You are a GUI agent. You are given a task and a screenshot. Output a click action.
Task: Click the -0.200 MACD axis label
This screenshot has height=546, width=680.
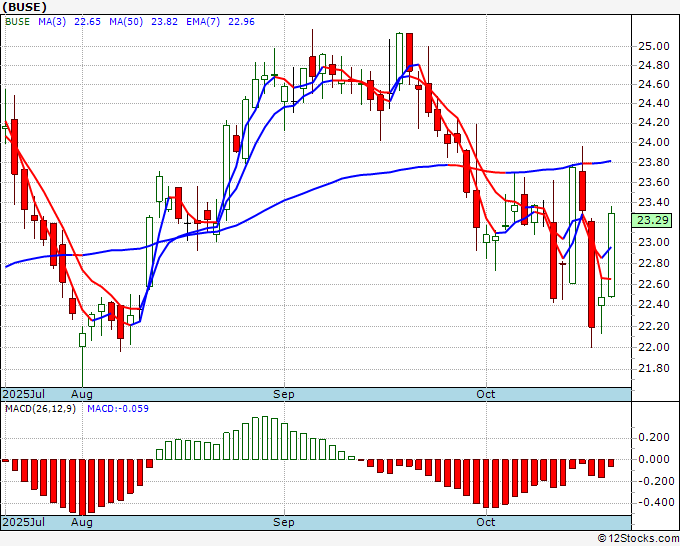[656, 481]
